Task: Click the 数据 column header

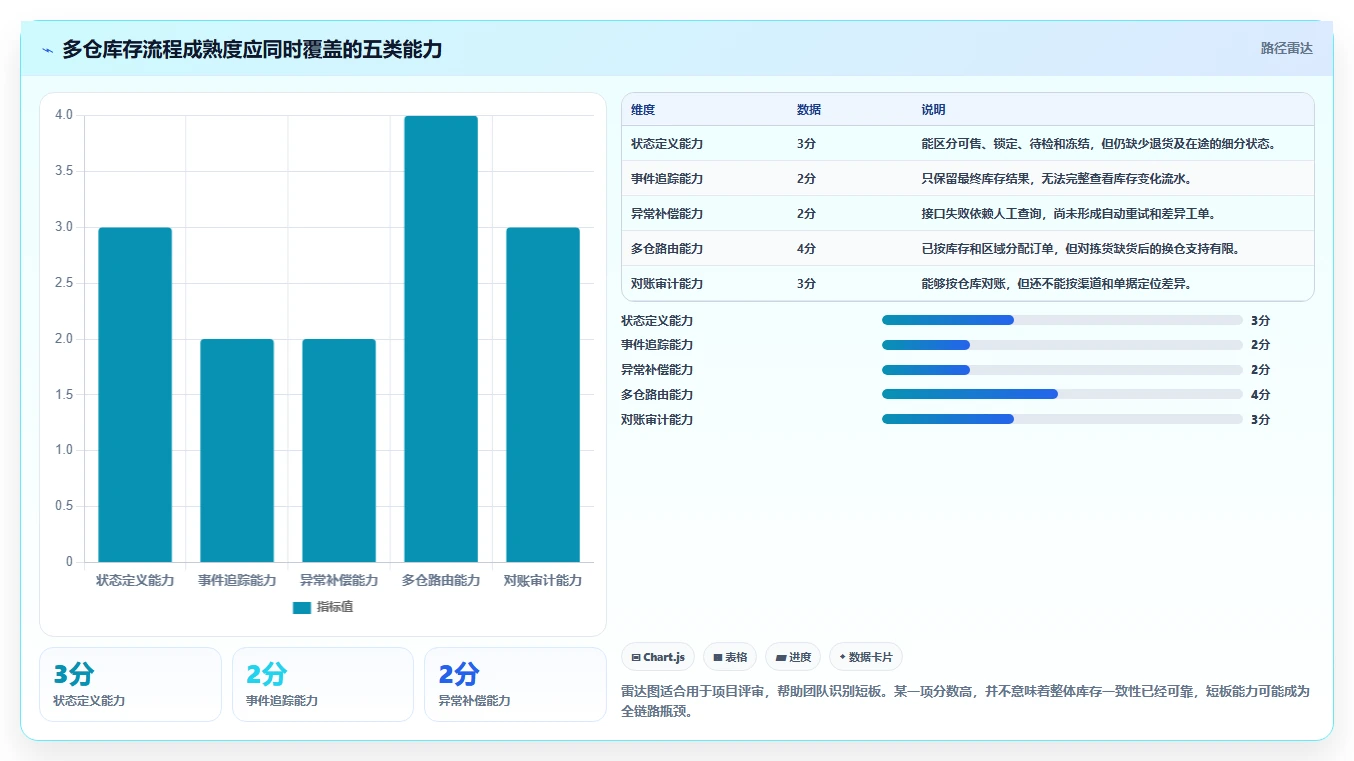Action: point(809,110)
